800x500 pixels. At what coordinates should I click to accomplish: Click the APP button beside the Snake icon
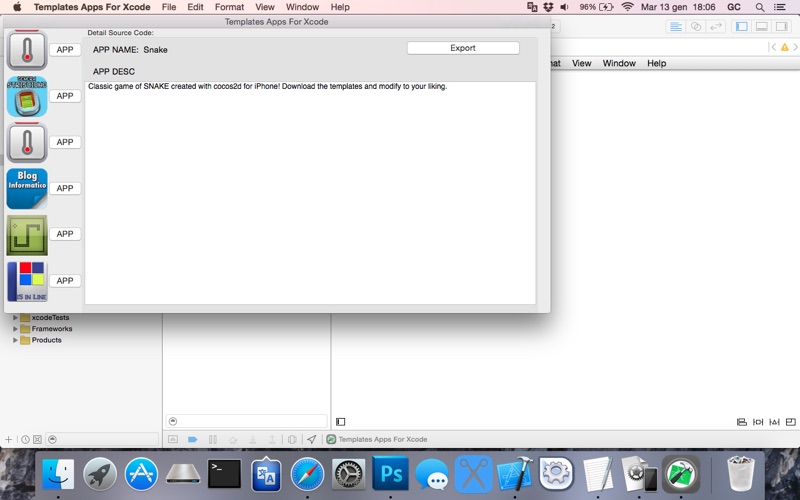coord(65,234)
